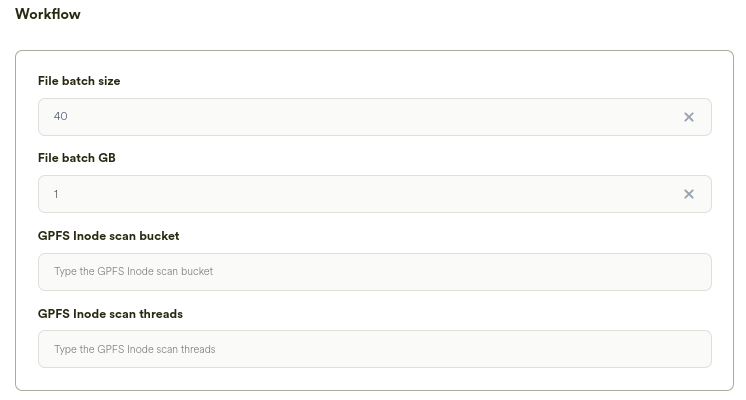The width and height of the screenshot is (746, 400).
Task: Click the Workflow section heading
Action: coord(48,15)
